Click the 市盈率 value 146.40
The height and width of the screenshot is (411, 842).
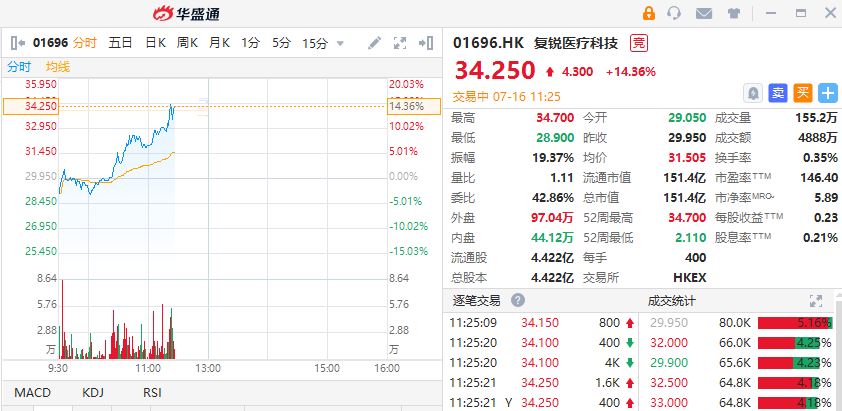(x=818, y=177)
